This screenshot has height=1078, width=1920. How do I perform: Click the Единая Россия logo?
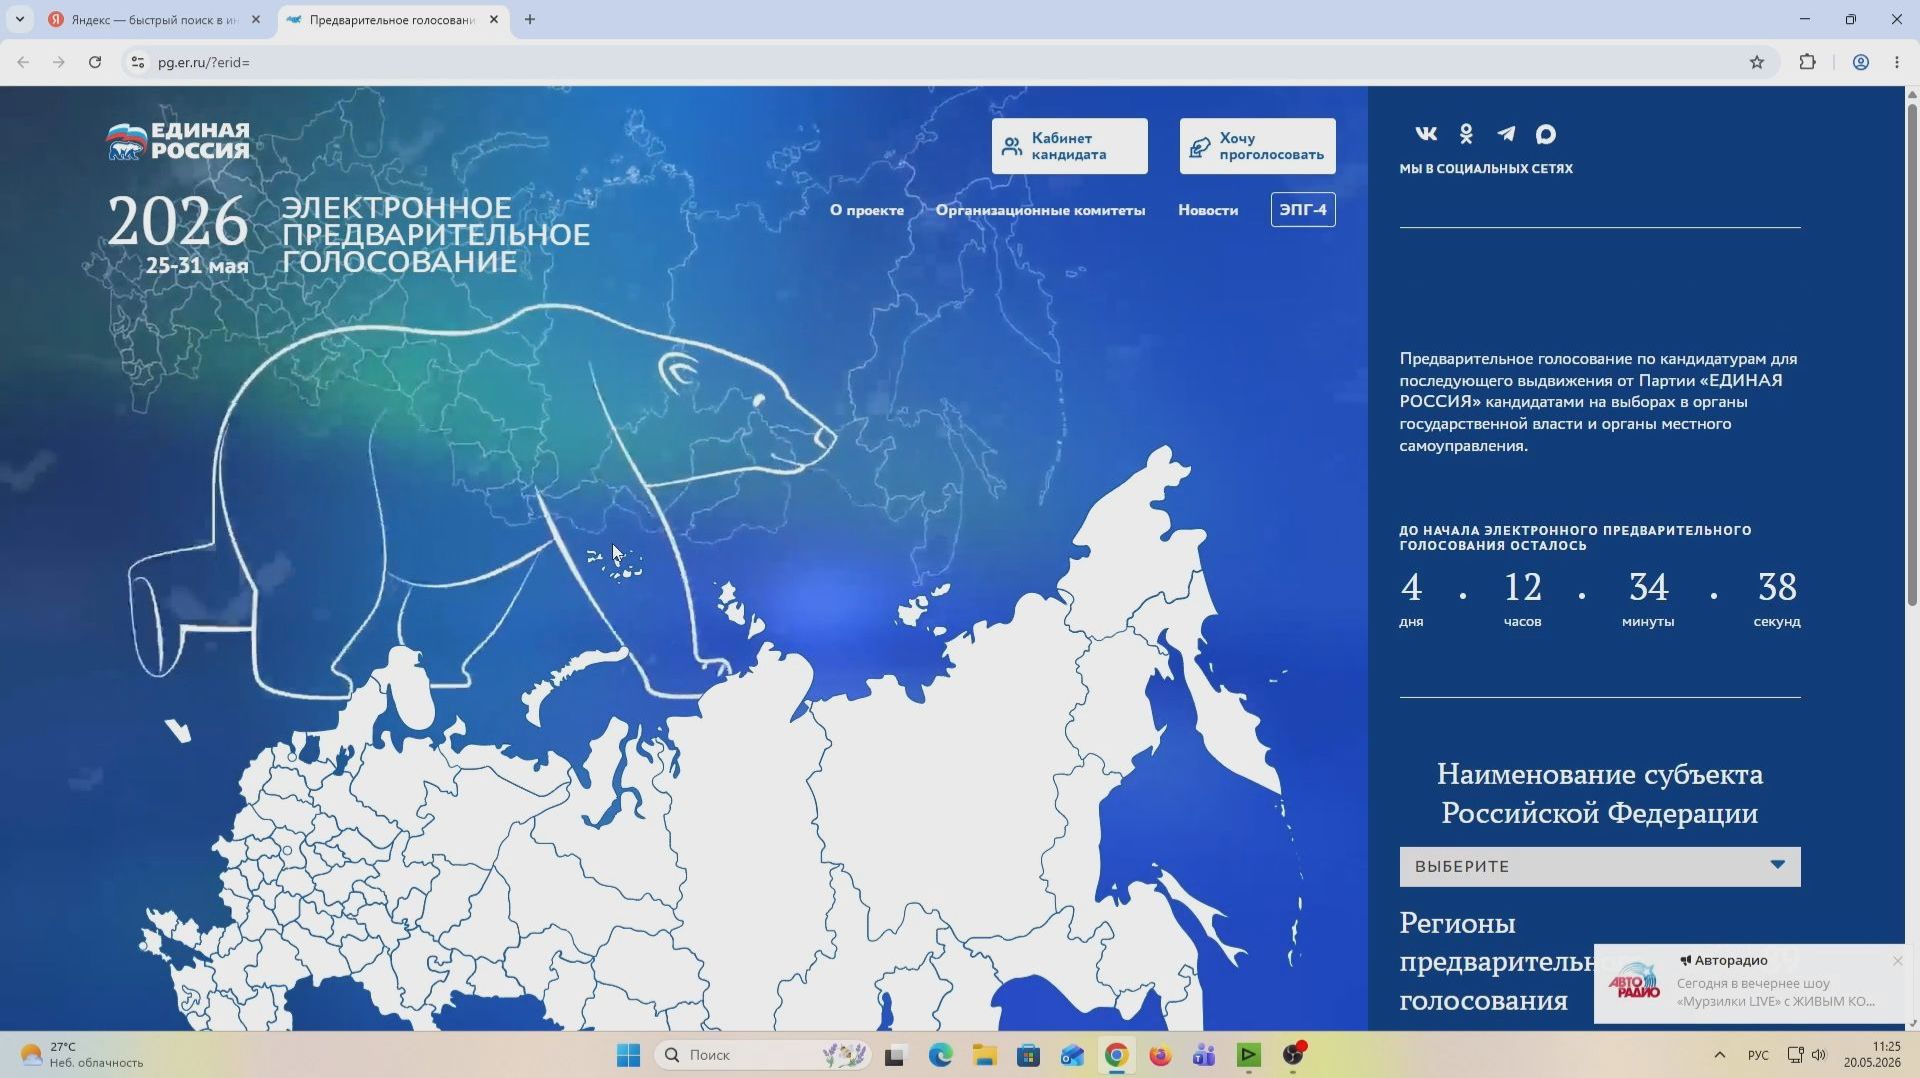(x=178, y=141)
